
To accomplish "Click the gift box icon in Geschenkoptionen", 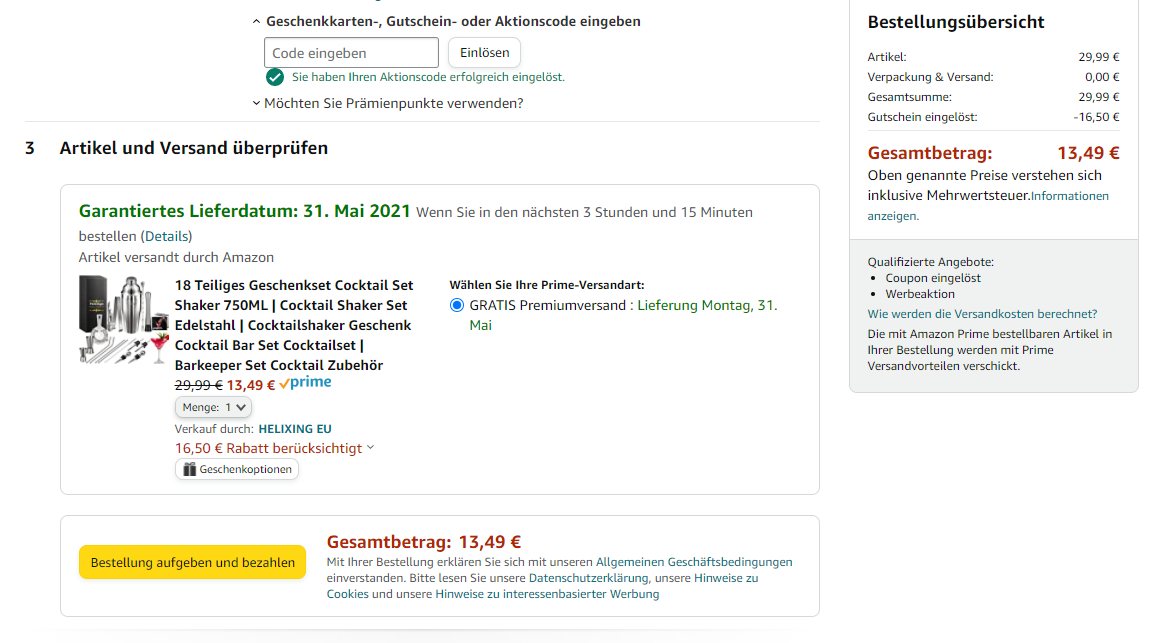I will point(189,469).
